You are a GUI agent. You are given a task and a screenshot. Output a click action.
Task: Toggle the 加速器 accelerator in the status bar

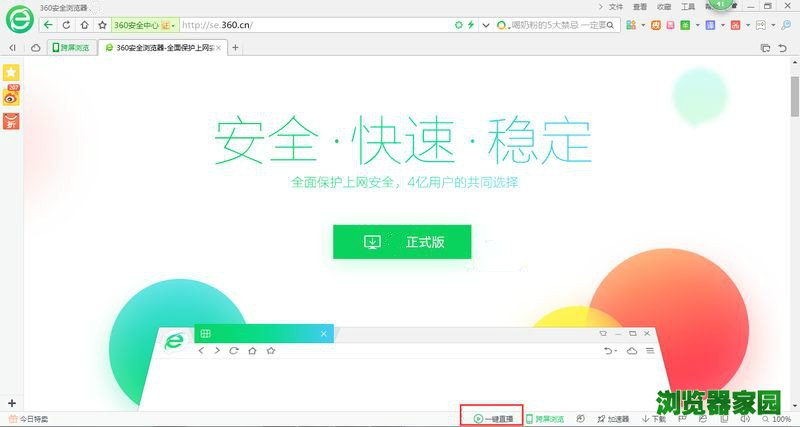coord(613,419)
